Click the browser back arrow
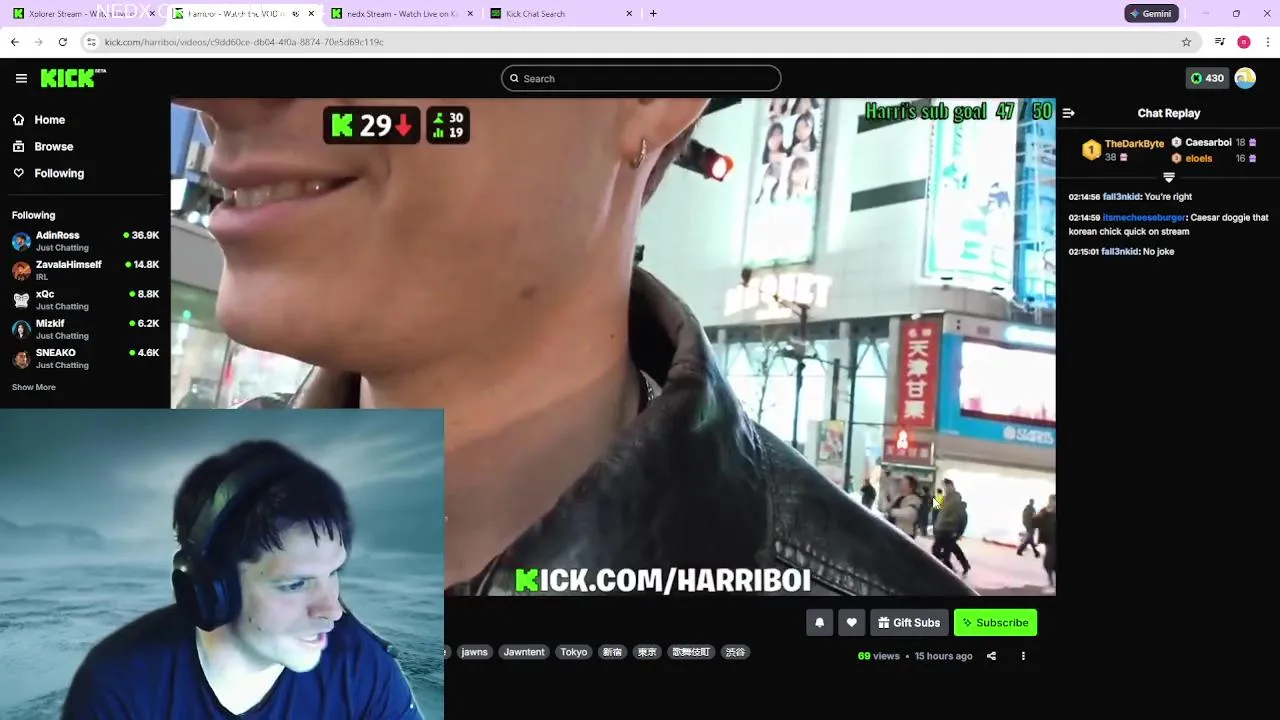 (14, 42)
